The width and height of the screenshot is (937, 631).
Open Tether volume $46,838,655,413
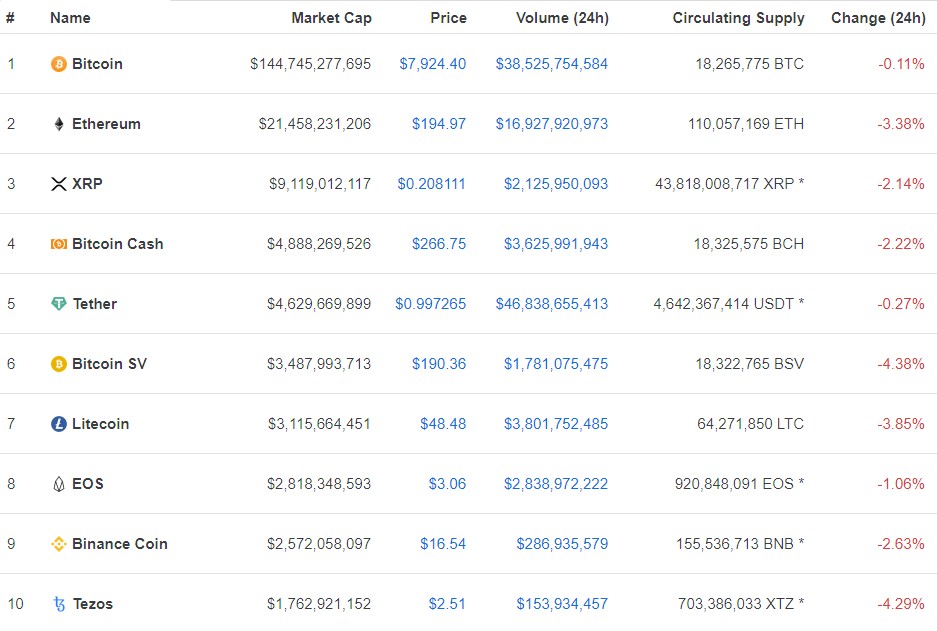(x=552, y=304)
